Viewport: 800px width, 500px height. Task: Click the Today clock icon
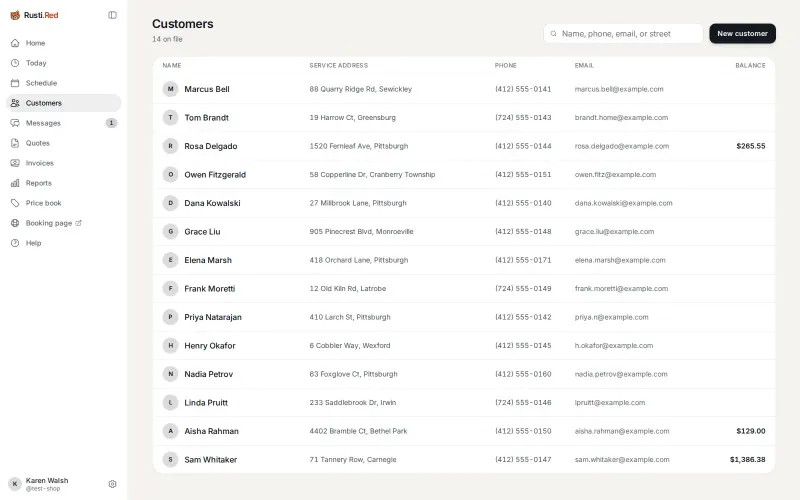[15, 63]
